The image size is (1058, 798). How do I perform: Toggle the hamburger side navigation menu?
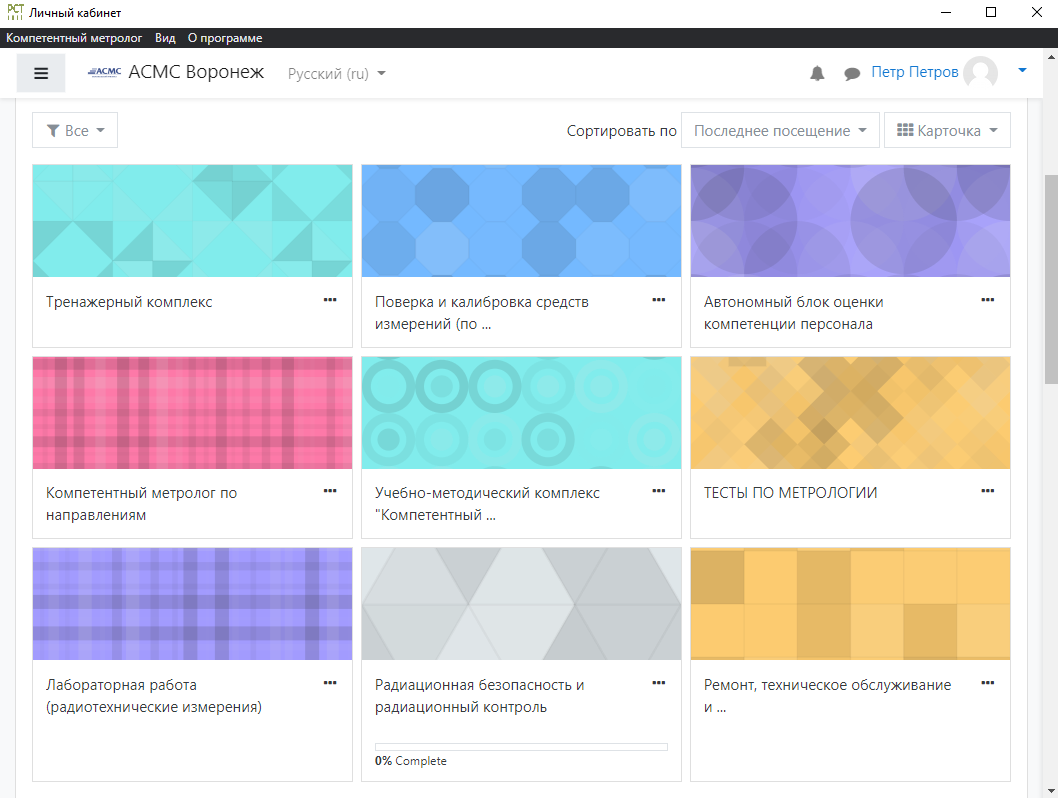pyautogui.click(x=41, y=73)
